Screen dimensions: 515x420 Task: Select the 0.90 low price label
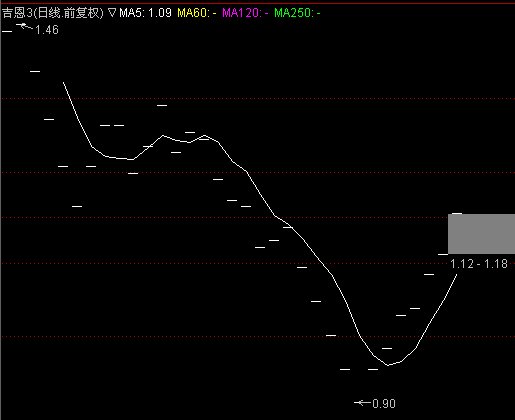click(x=384, y=404)
